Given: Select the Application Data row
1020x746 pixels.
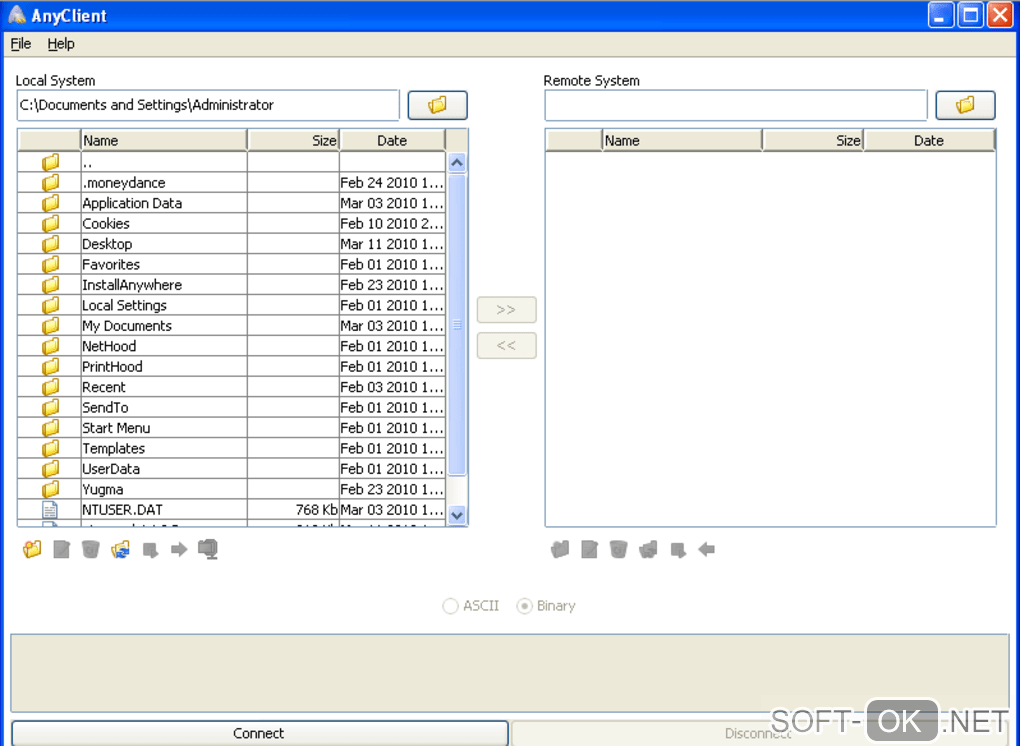Looking at the screenshot, I should pyautogui.click(x=232, y=203).
